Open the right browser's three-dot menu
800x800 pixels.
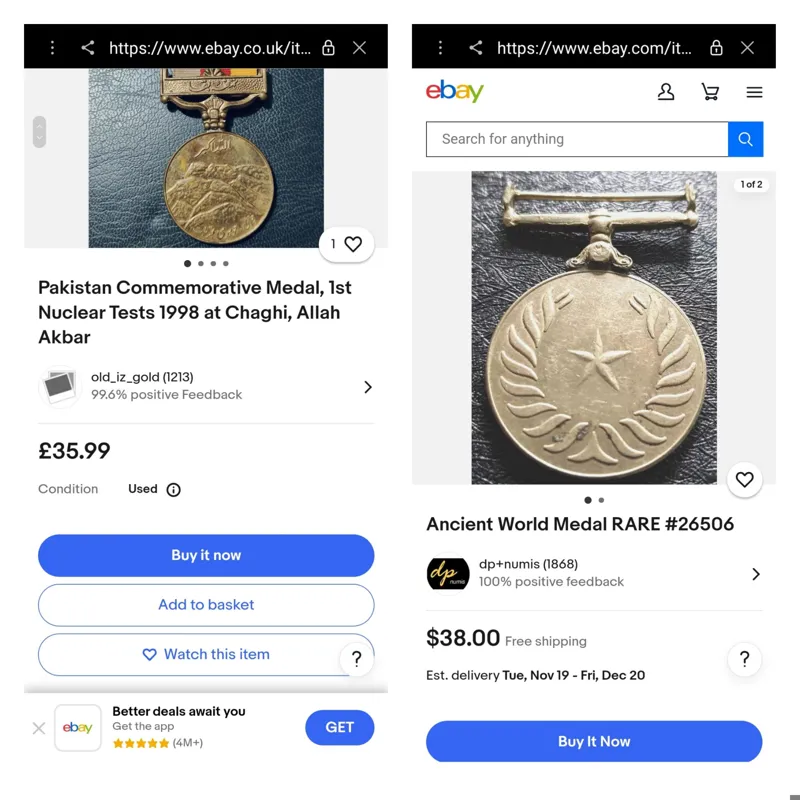[x=440, y=47]
